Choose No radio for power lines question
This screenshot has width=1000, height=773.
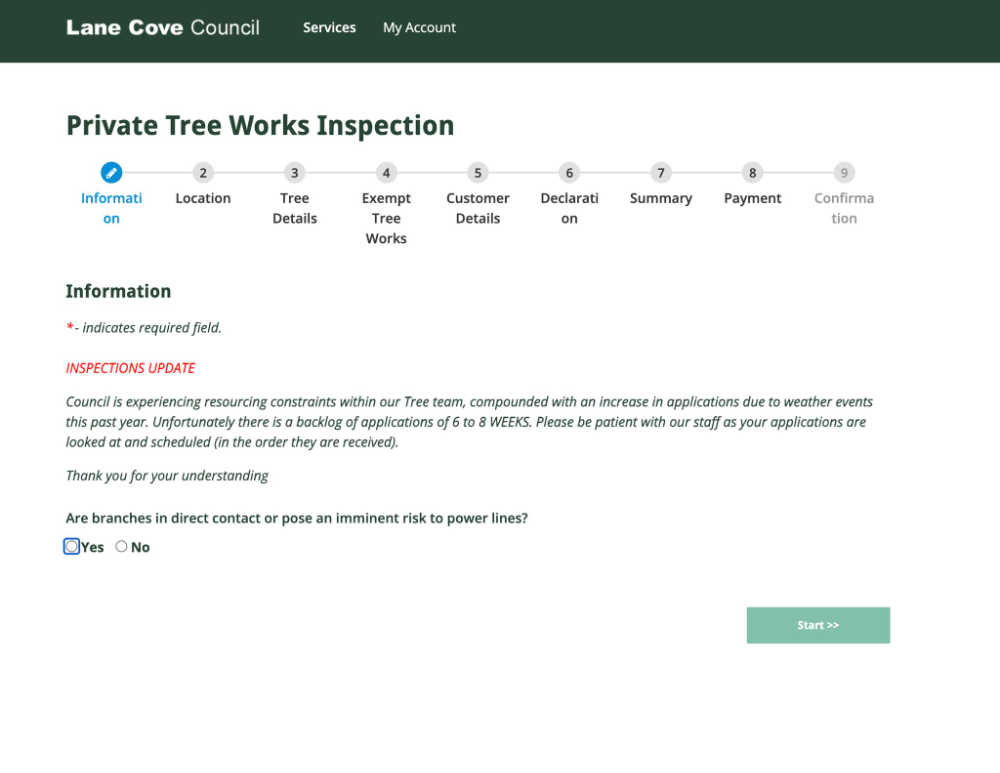coord(122,547)
